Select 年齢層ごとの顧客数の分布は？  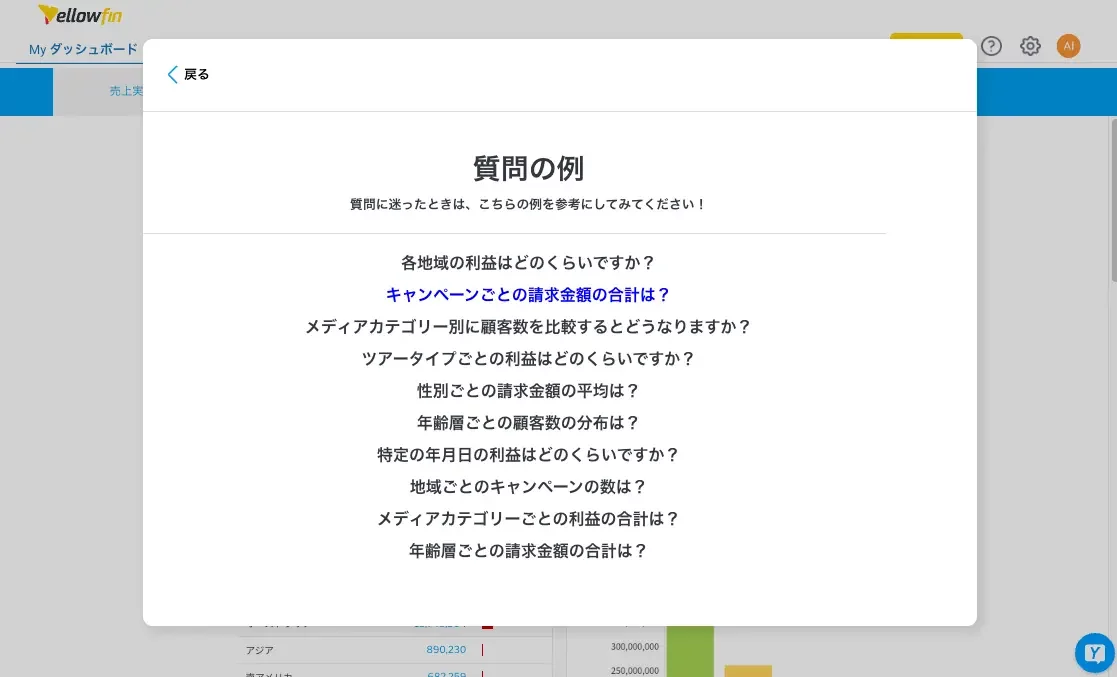(x=528, y=422)
